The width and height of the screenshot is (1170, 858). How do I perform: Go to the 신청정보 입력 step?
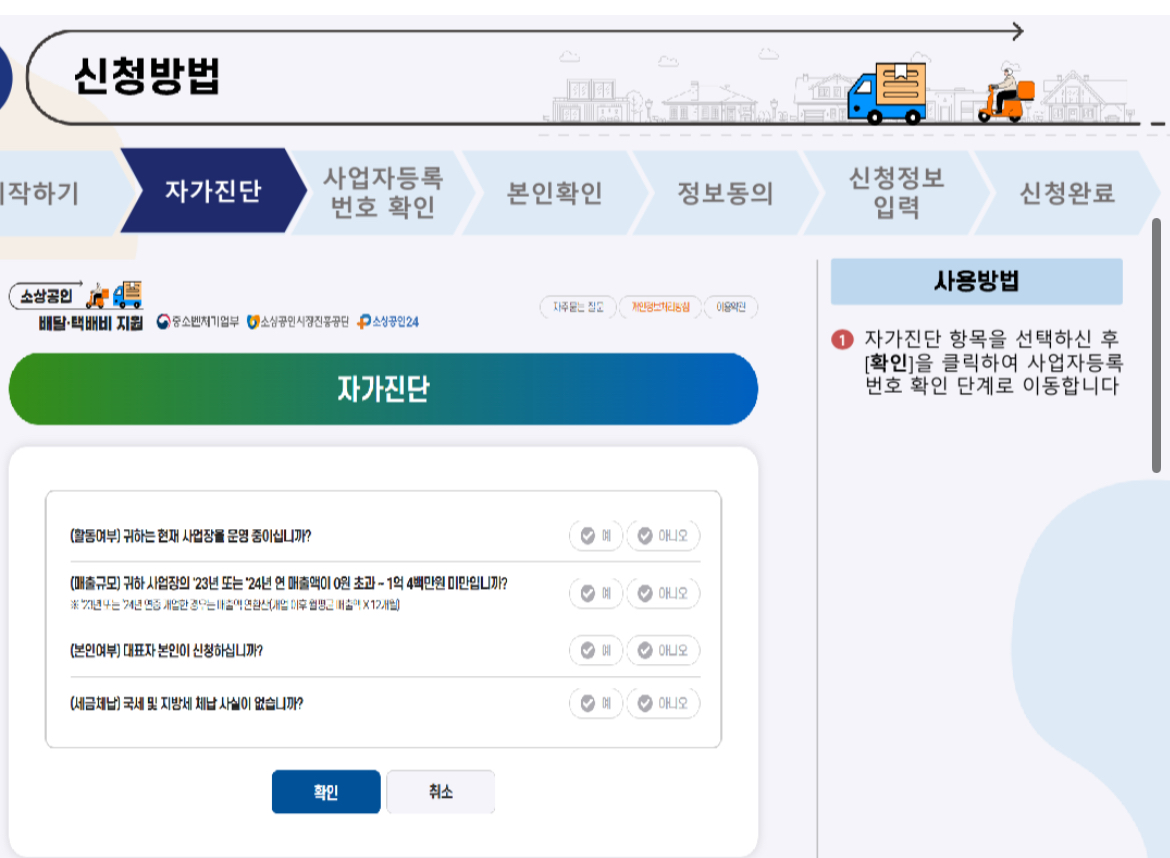(x=896, y=192)
